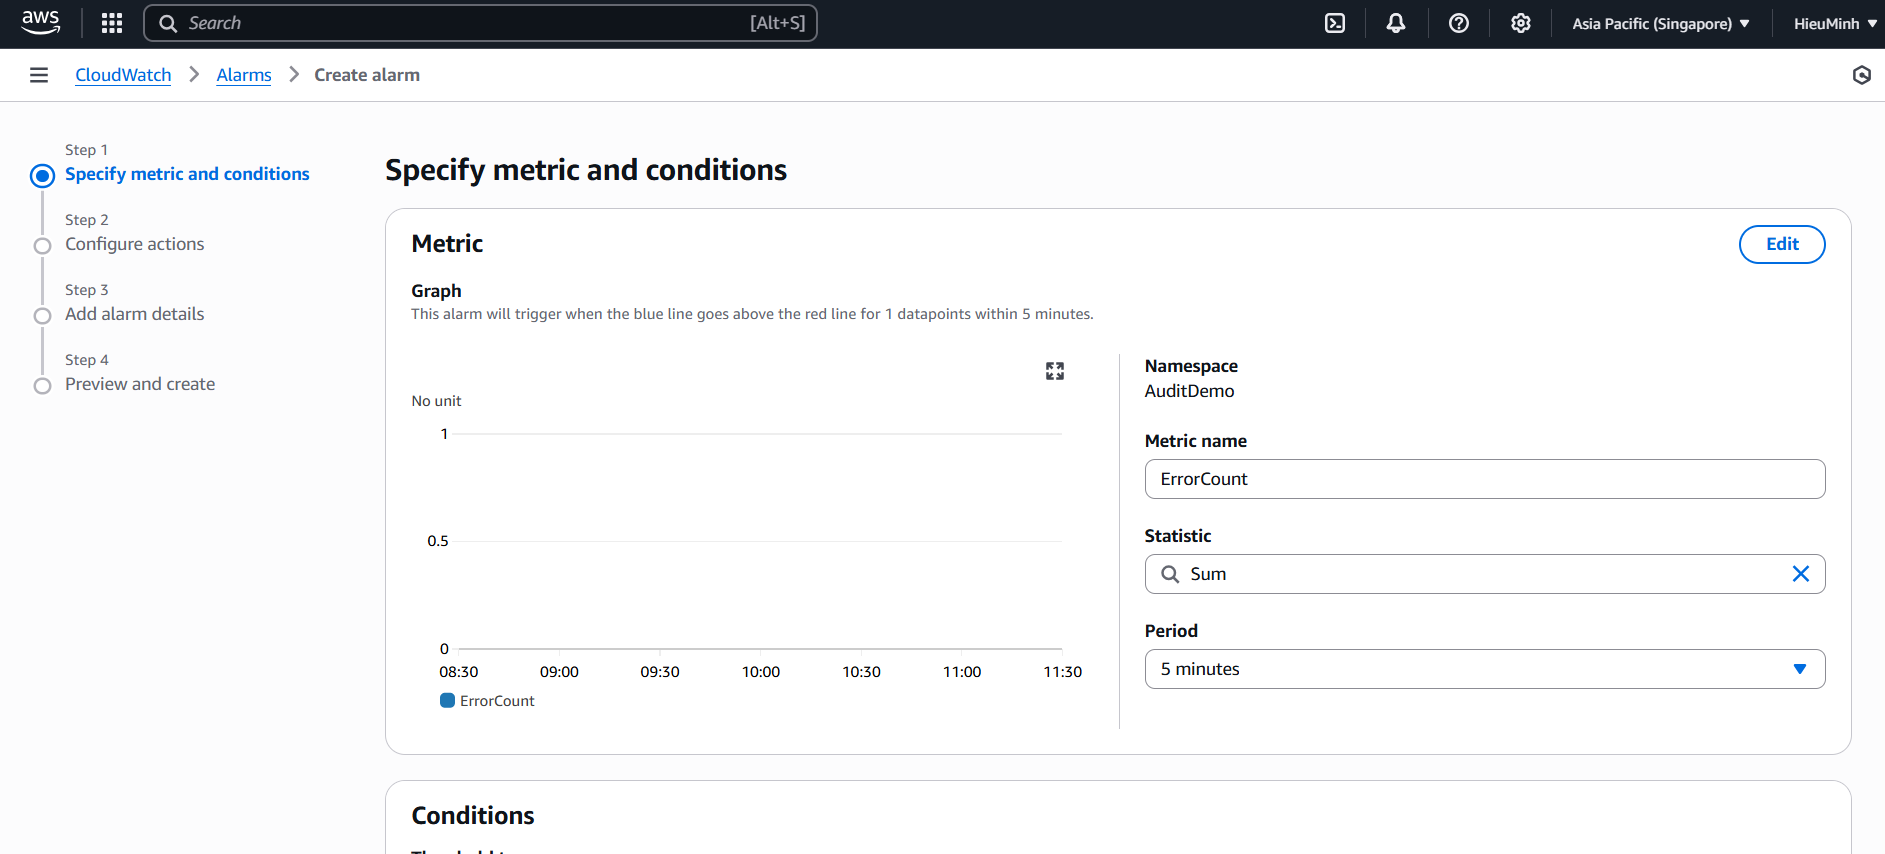Click the ErrorCount metric name field
Screen dimensions: 1885x854
(x=1485, y=479)
